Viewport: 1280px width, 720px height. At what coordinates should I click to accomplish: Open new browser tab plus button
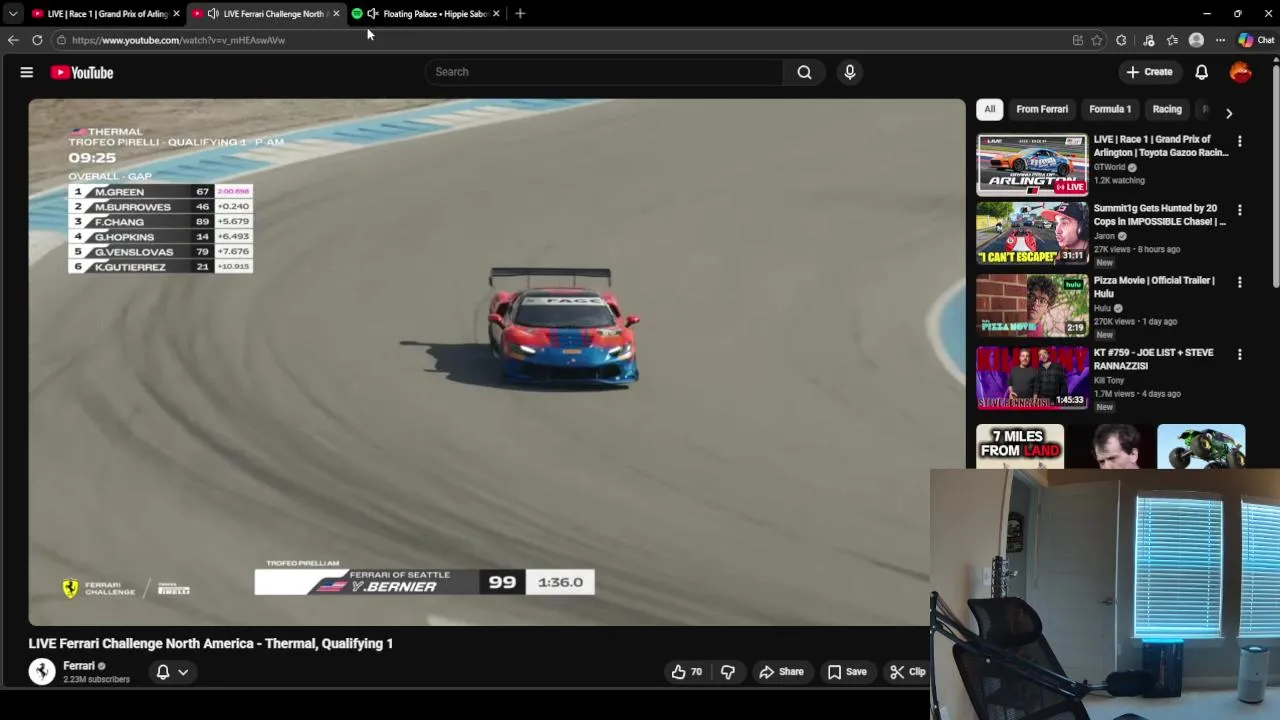point(520,13)
